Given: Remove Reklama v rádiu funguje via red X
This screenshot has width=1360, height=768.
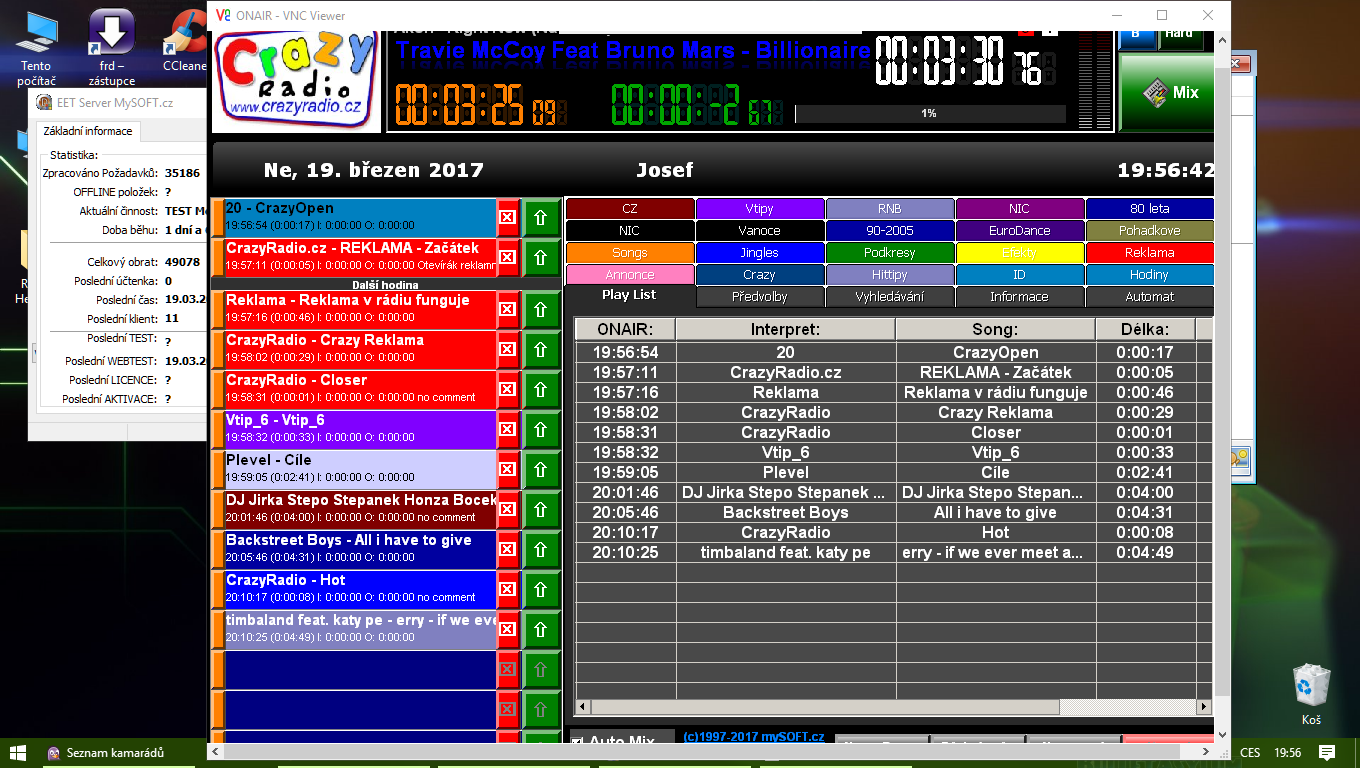Looking at the screenshot, I should point(507,310).
